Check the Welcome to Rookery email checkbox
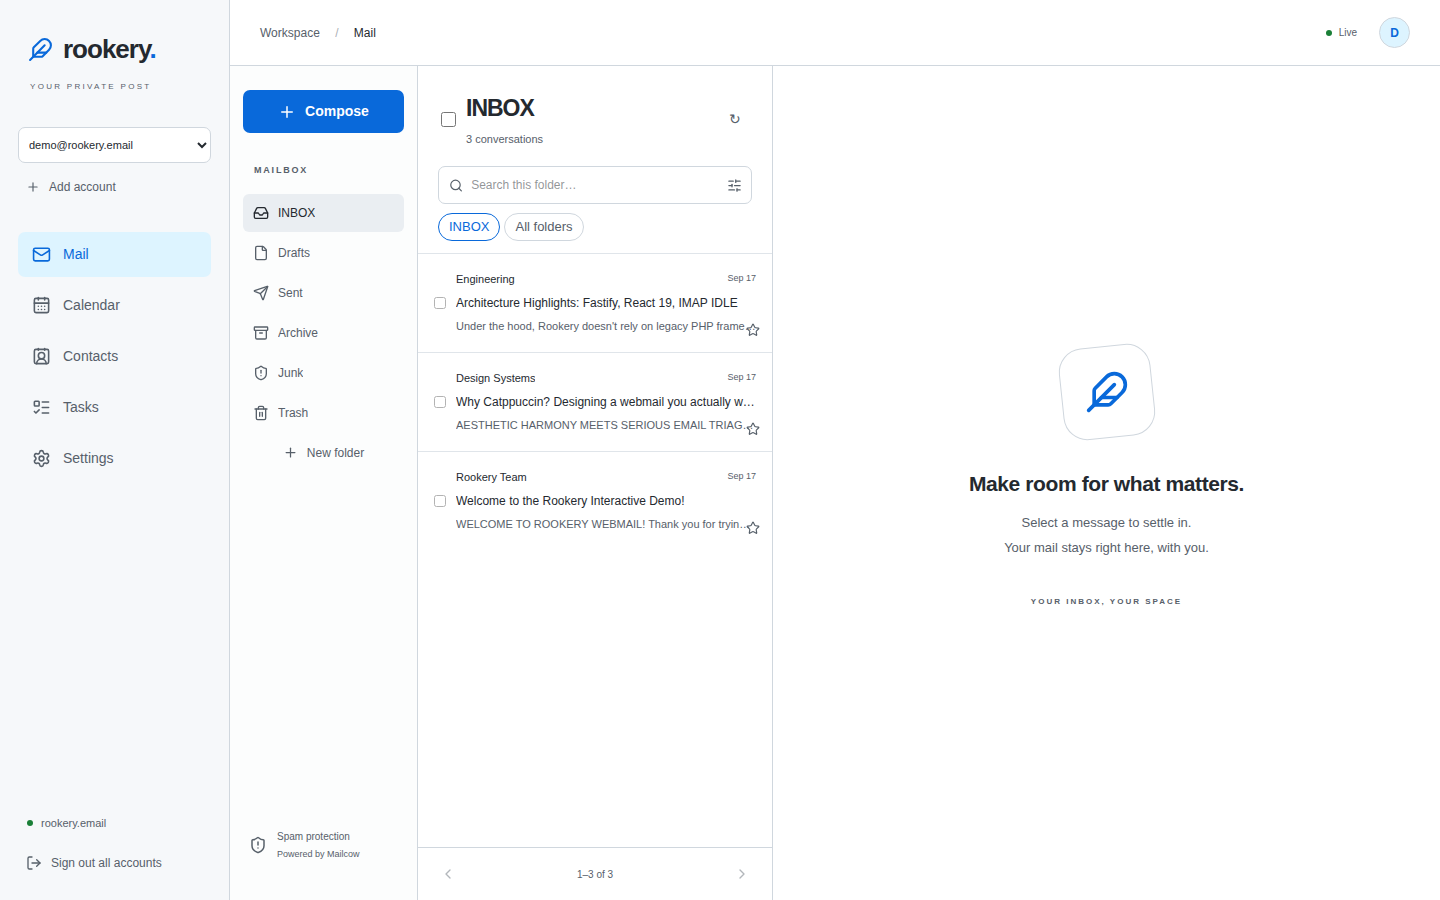This screenshot has height=900, width=1440. (x=440, y=501)
